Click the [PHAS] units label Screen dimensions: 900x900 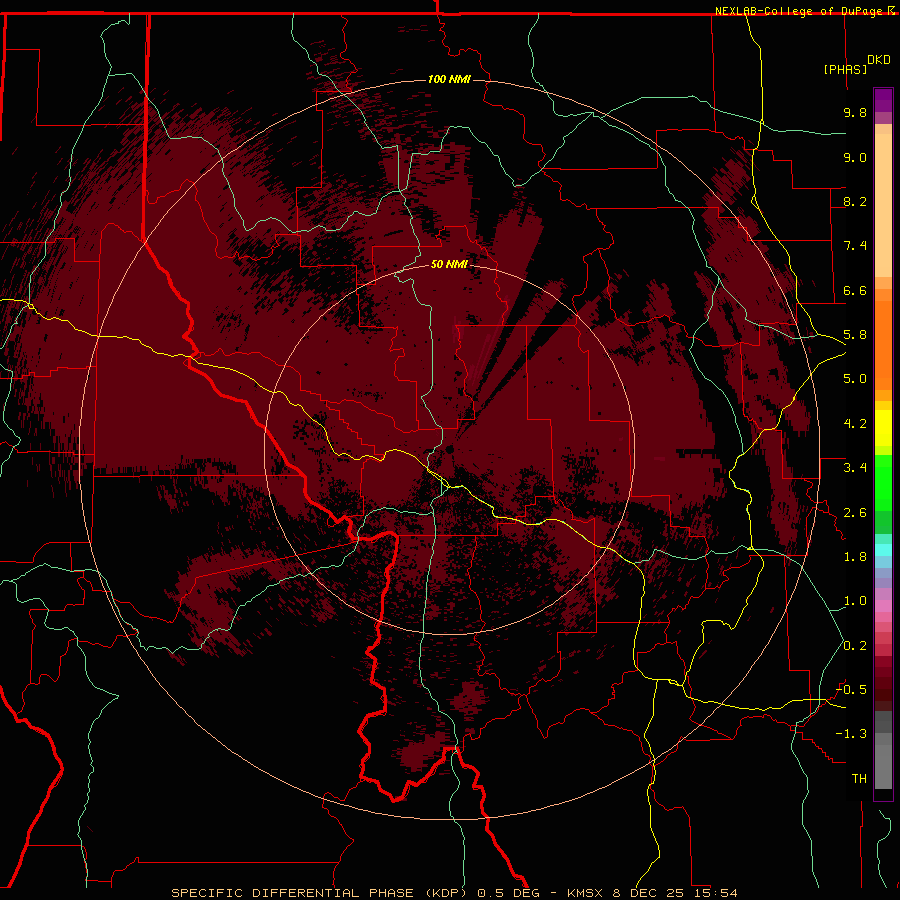pos(845,70)
